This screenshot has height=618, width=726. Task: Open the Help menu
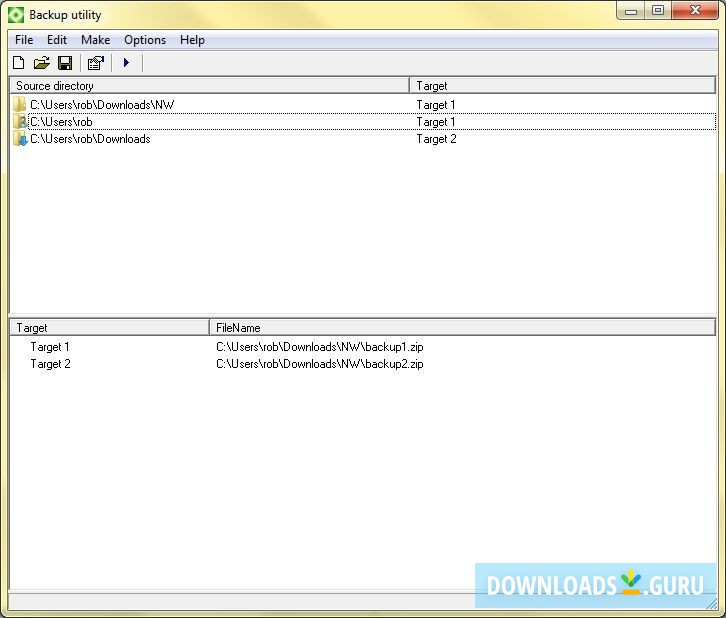click(192, 40)
